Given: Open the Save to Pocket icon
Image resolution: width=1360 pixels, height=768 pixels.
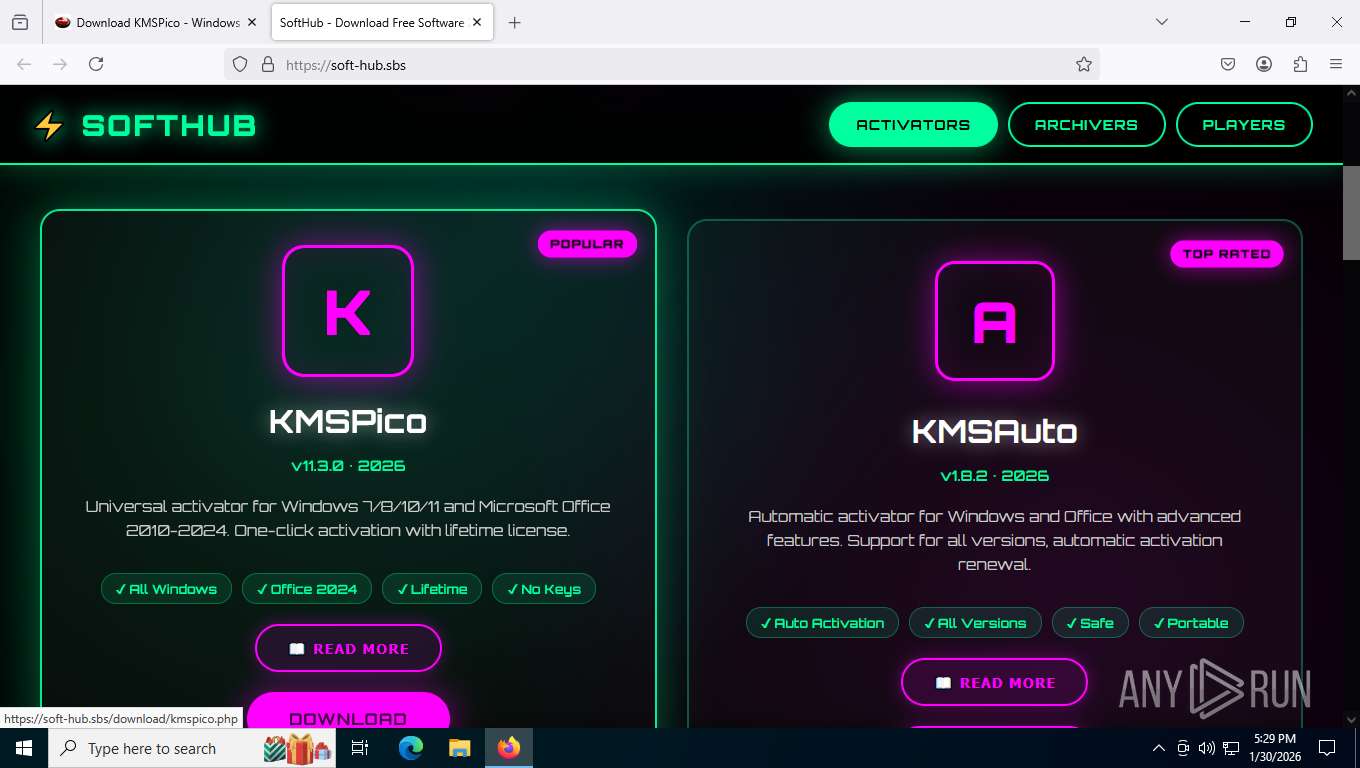Looking at the screenshot, I should (1228, 64).
